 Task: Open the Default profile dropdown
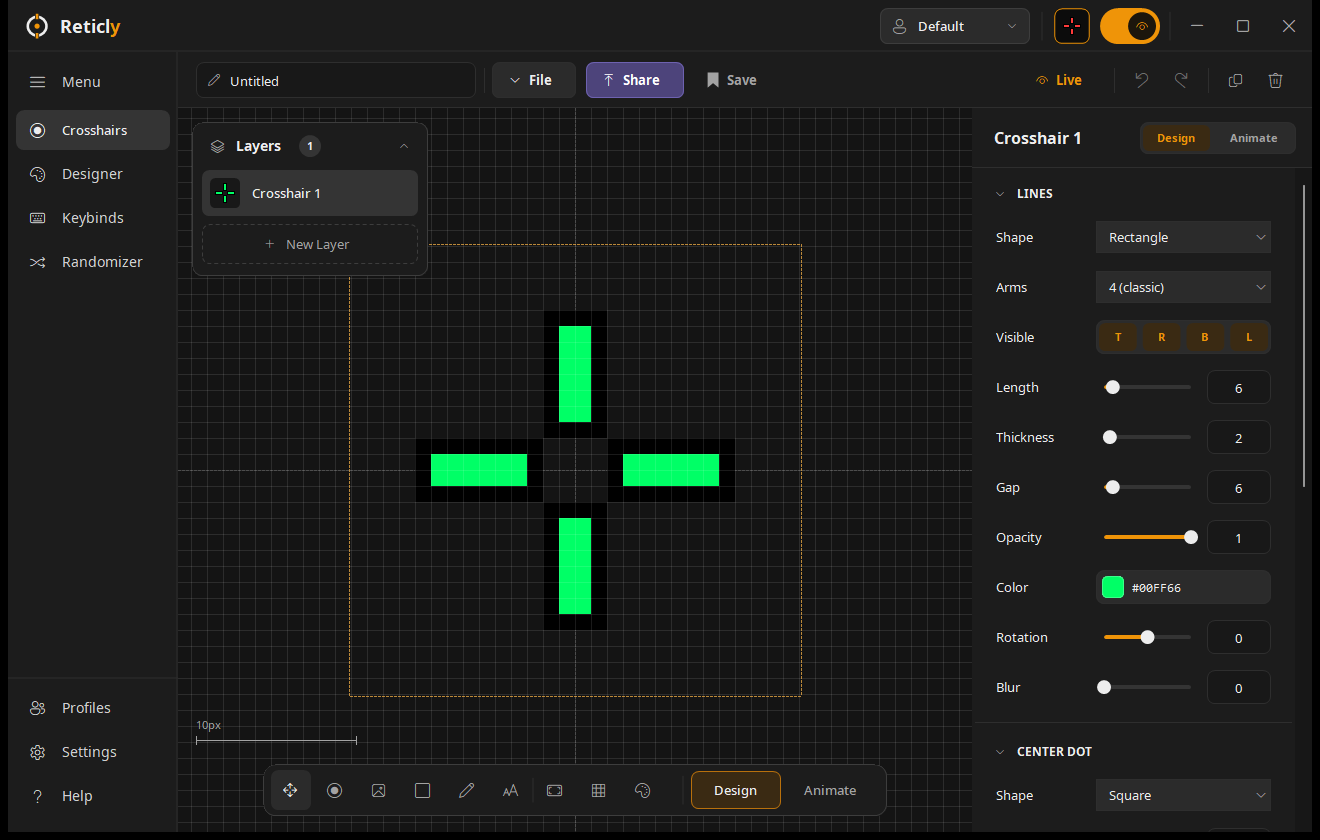click(x=955, y=26)
